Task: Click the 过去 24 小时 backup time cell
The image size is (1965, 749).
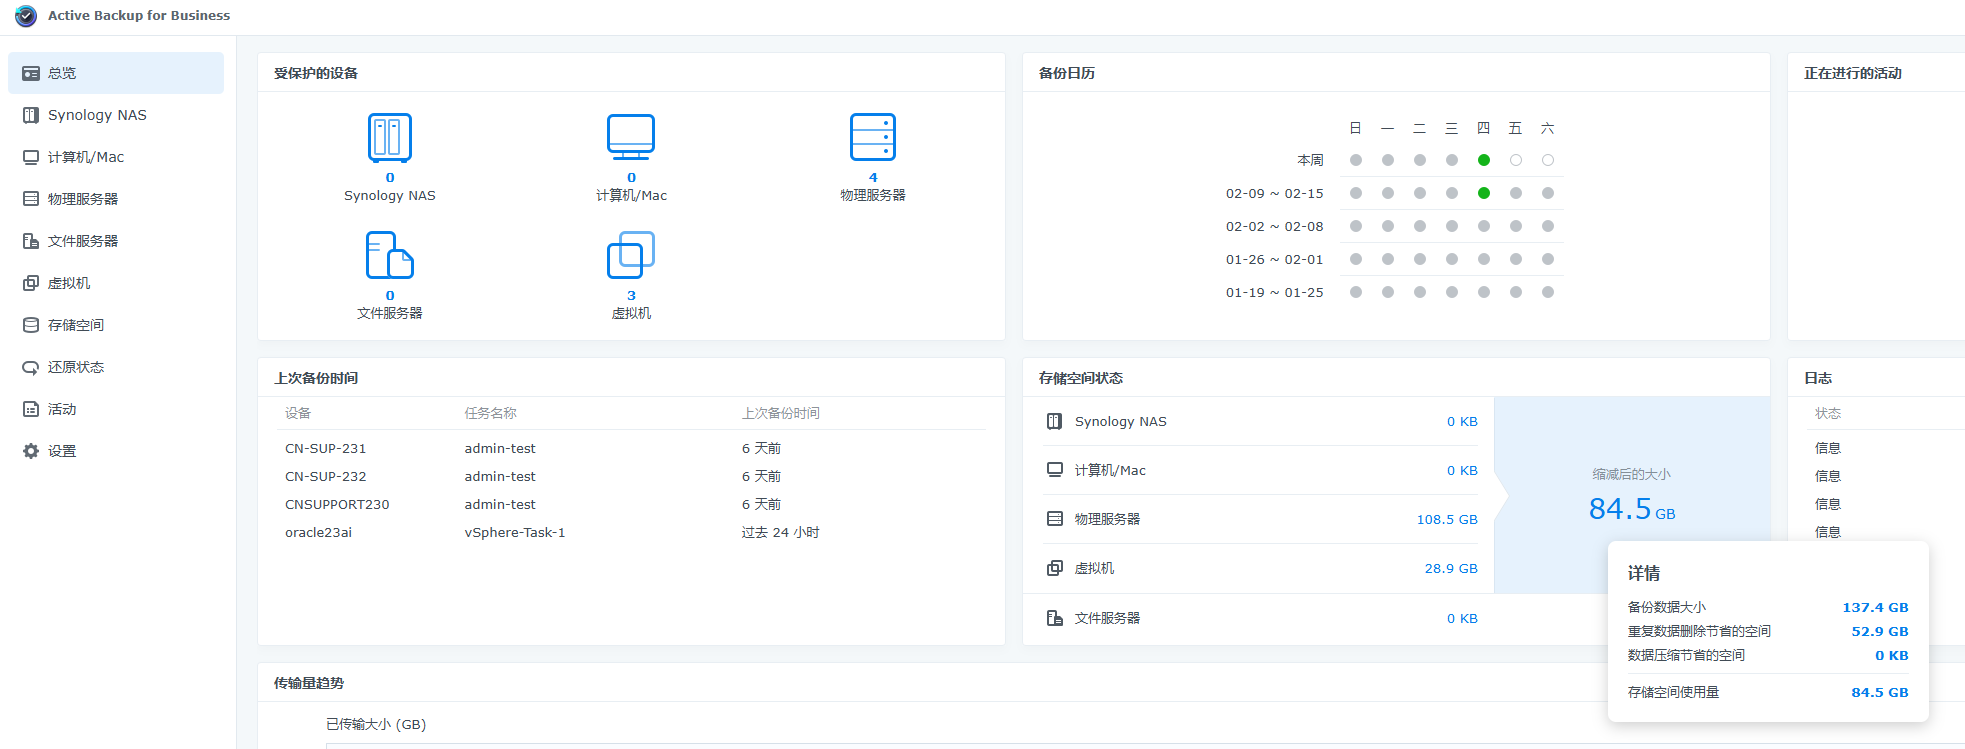Action: 780,532
